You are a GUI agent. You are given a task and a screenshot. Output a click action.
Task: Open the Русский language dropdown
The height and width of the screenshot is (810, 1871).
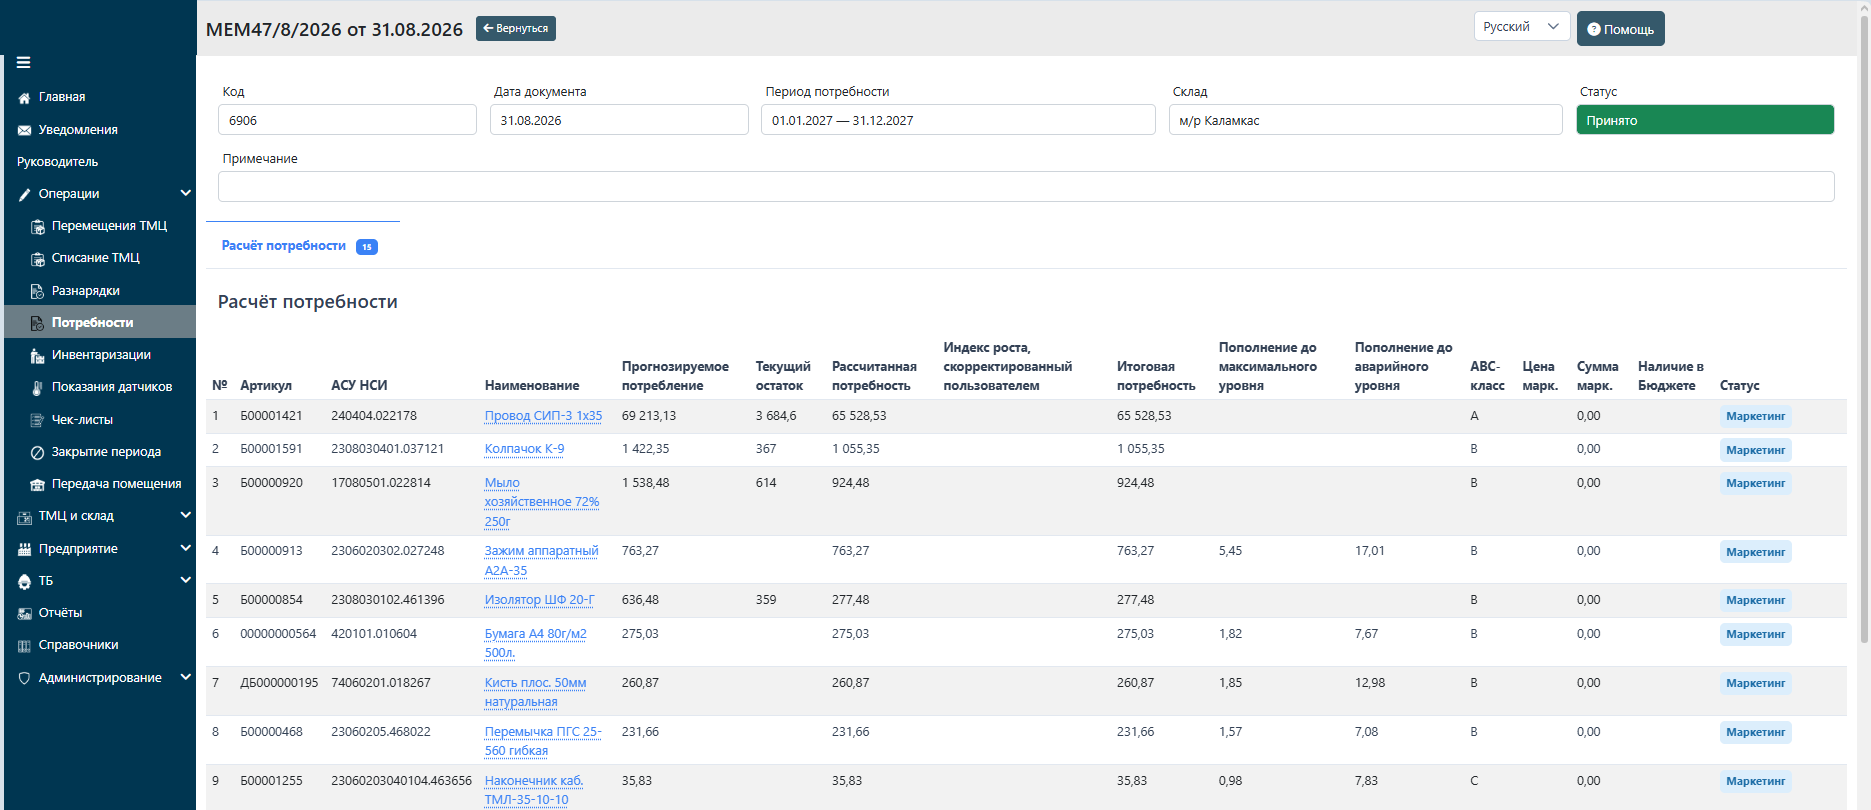point(1521,27)
